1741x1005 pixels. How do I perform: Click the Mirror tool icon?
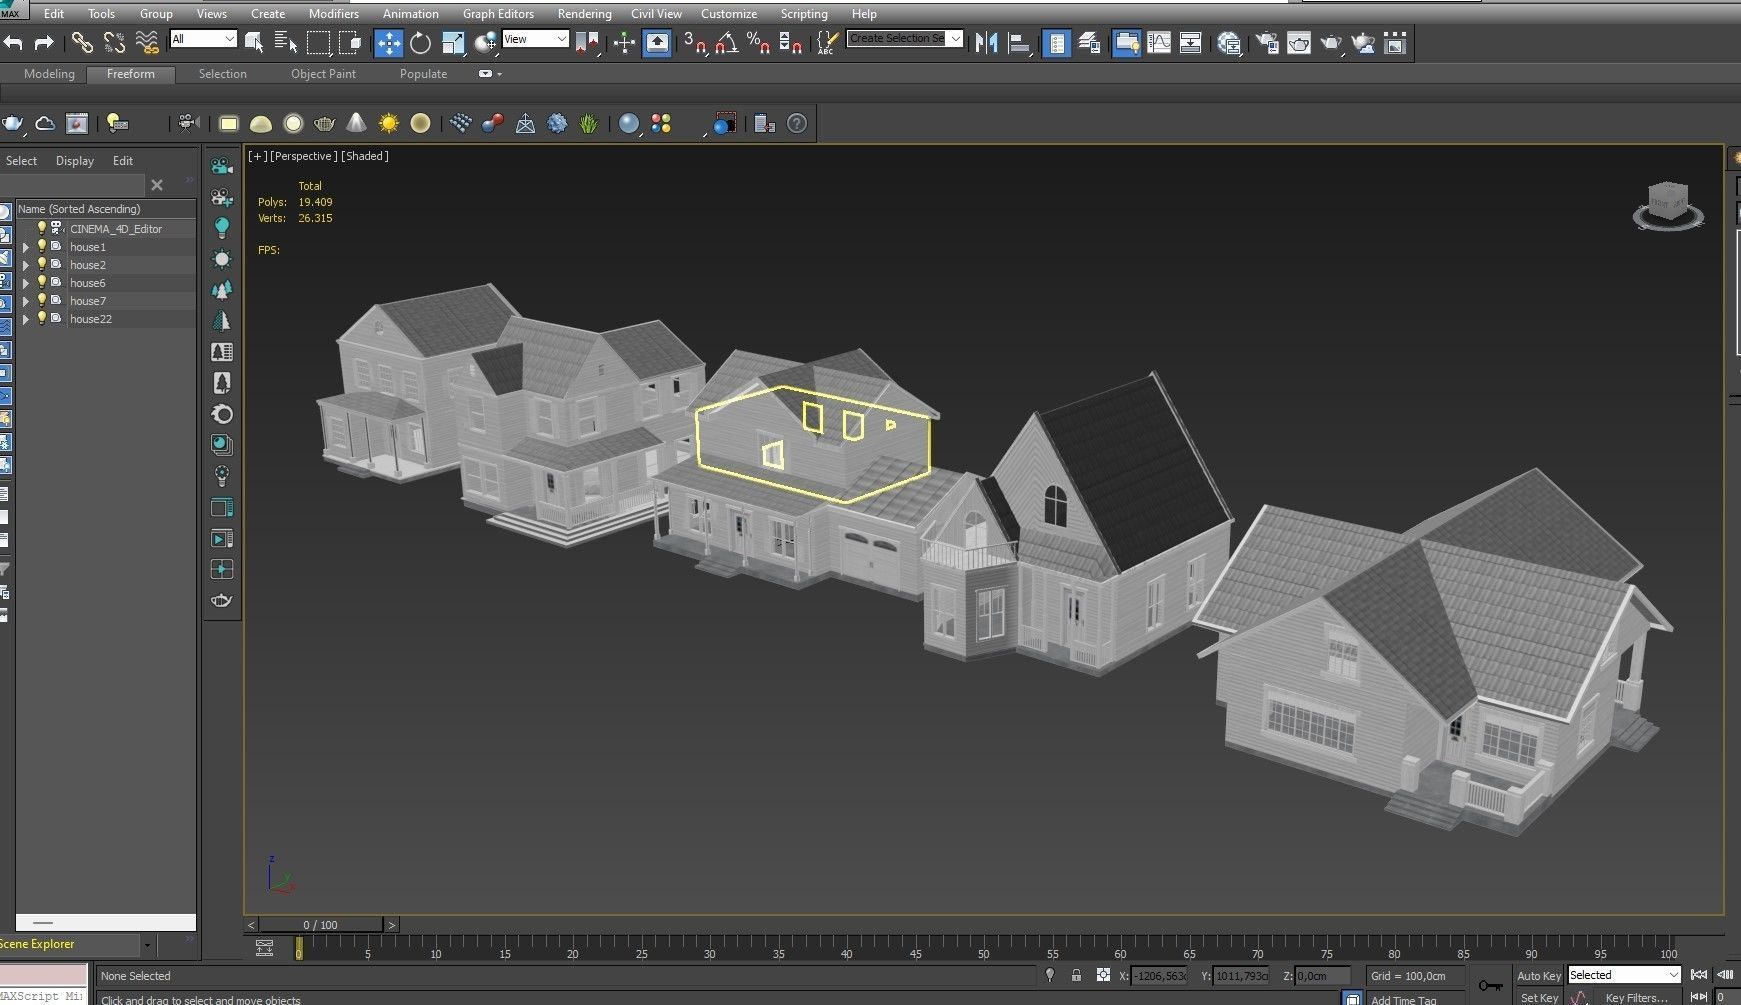tap(987, 42)
